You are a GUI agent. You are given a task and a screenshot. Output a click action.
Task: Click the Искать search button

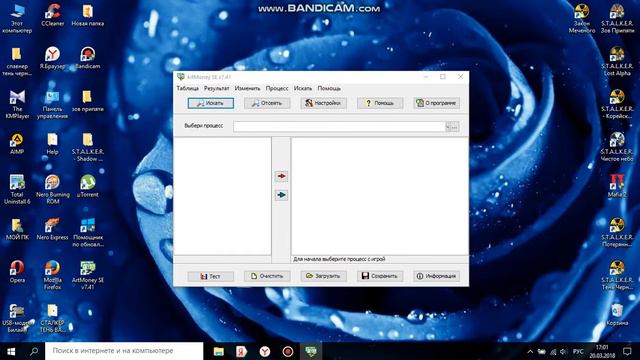point(211,103)
